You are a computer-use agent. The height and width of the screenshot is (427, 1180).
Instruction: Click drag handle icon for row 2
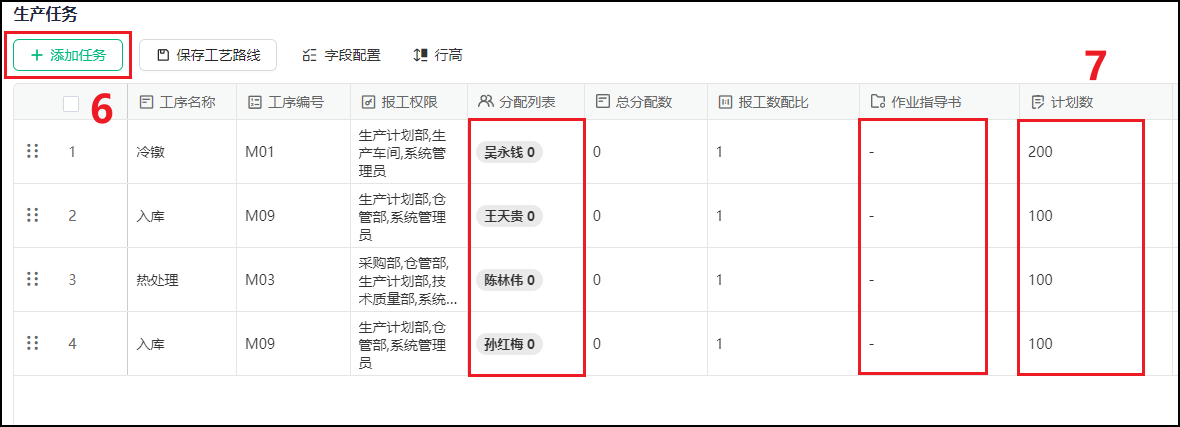32,215
